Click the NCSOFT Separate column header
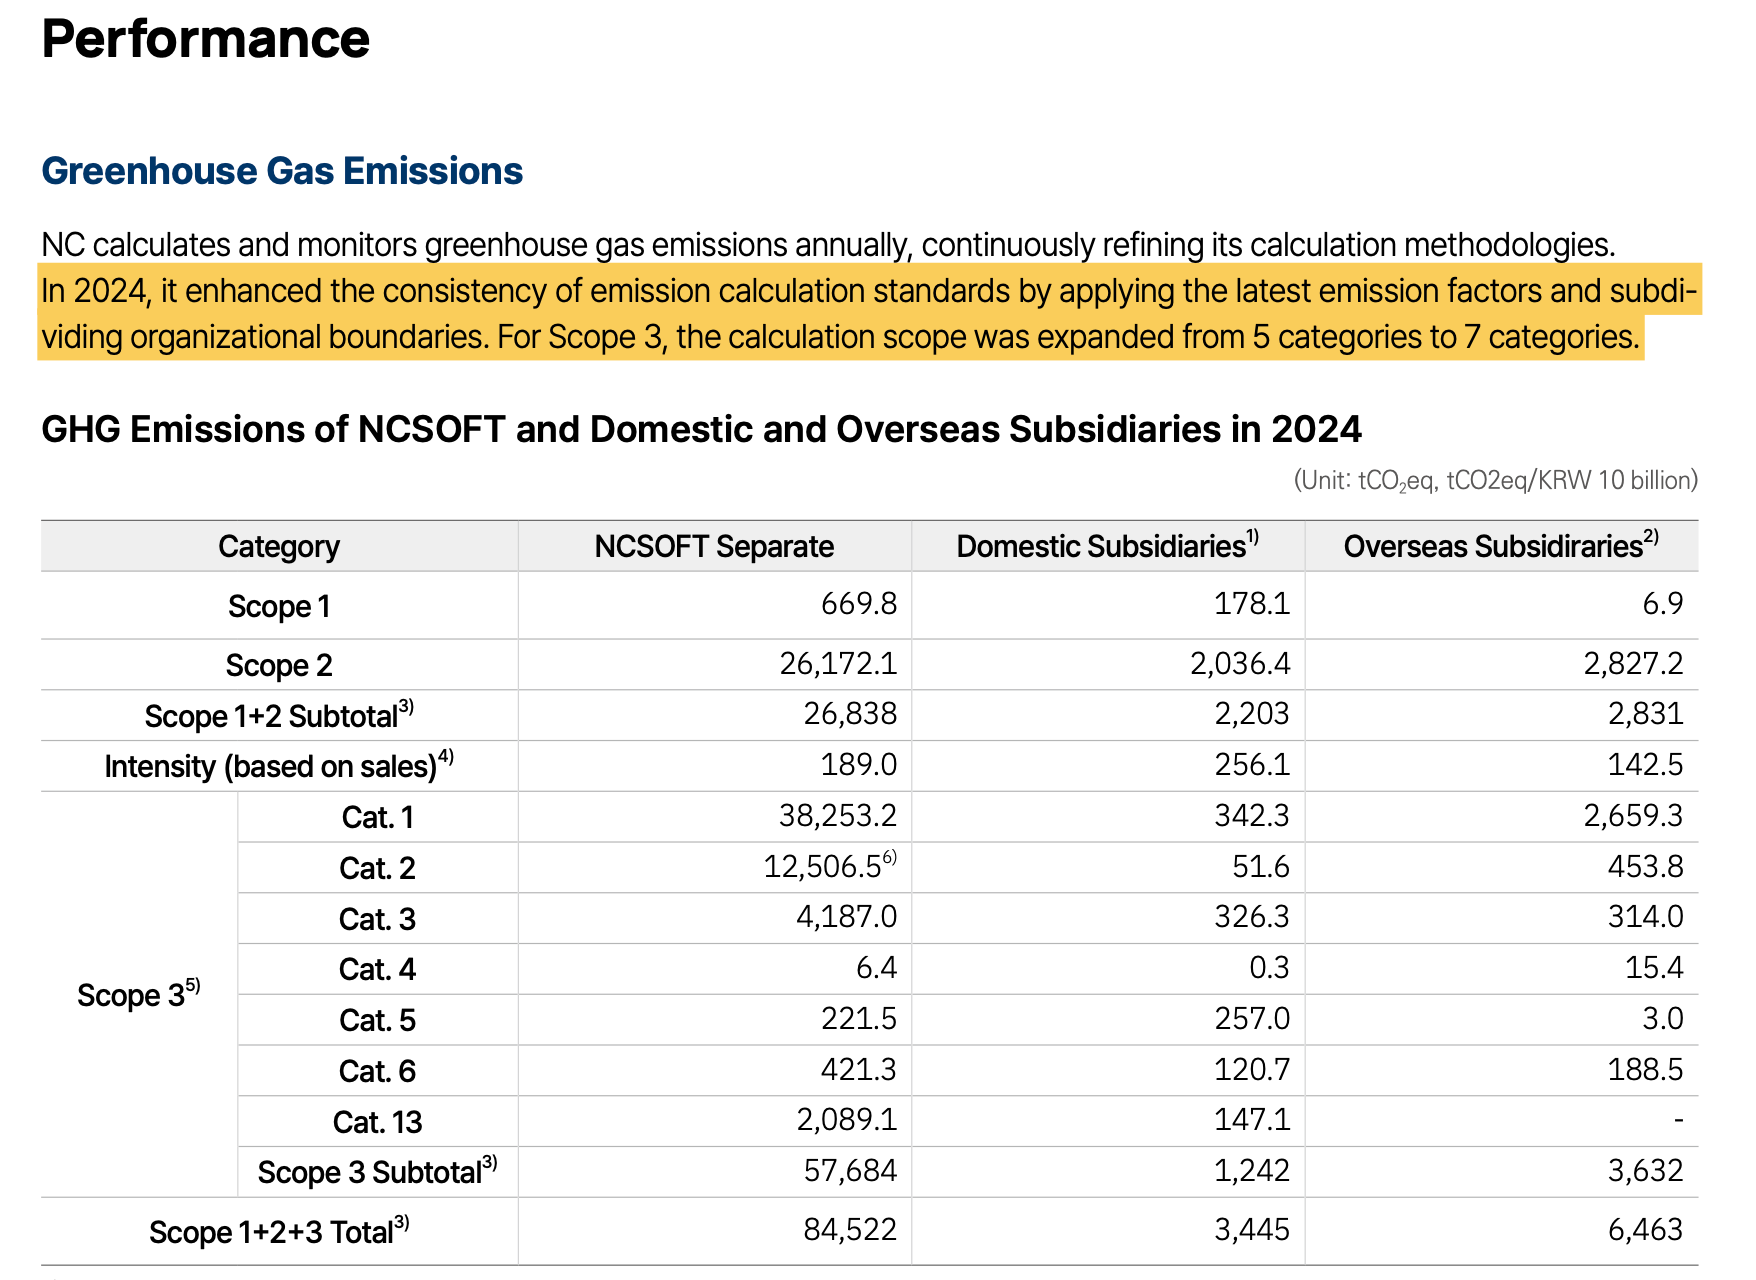The height and width of the screenshot is (1280, 1756). 714,547
